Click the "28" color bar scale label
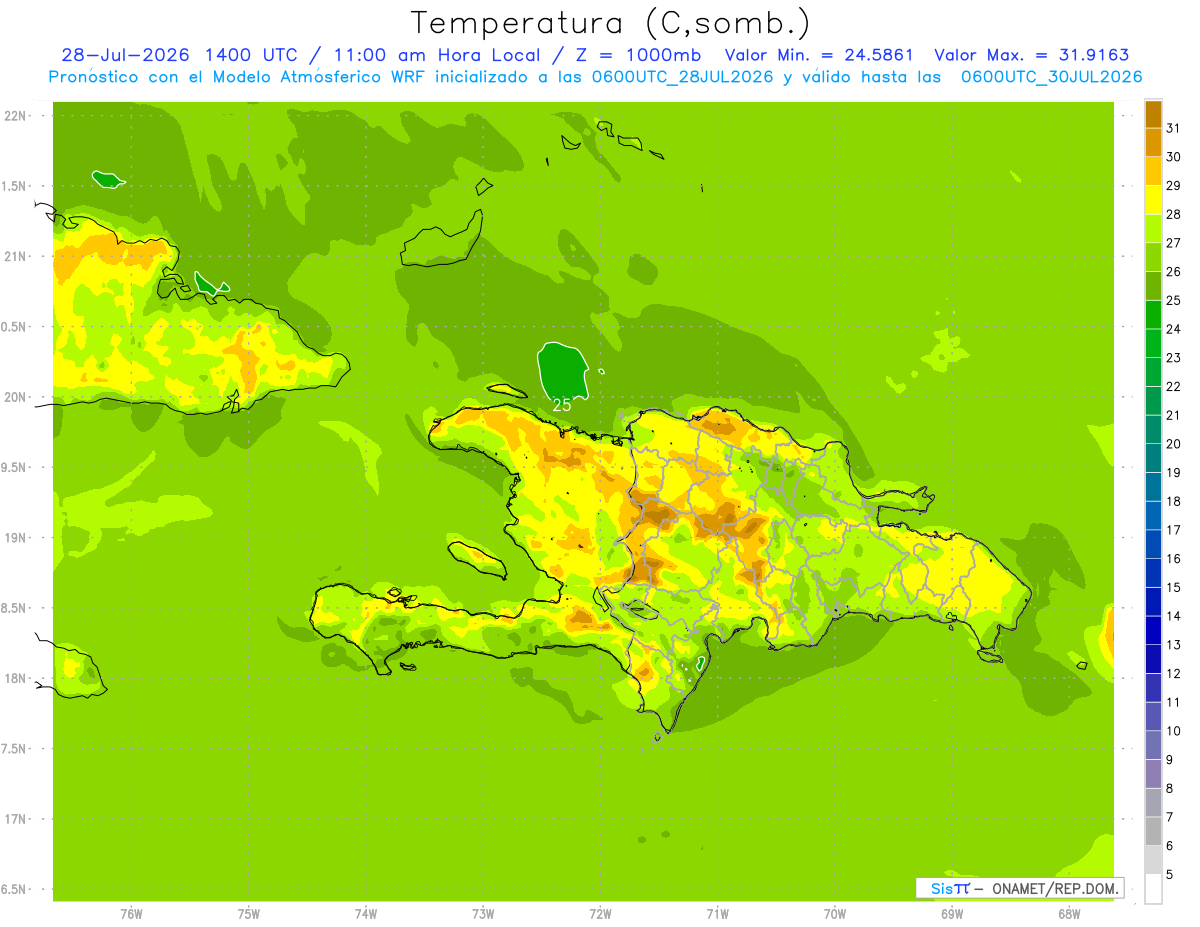Image resolution: width=1200 pixels, height=927 pixels. [1174, 214]
